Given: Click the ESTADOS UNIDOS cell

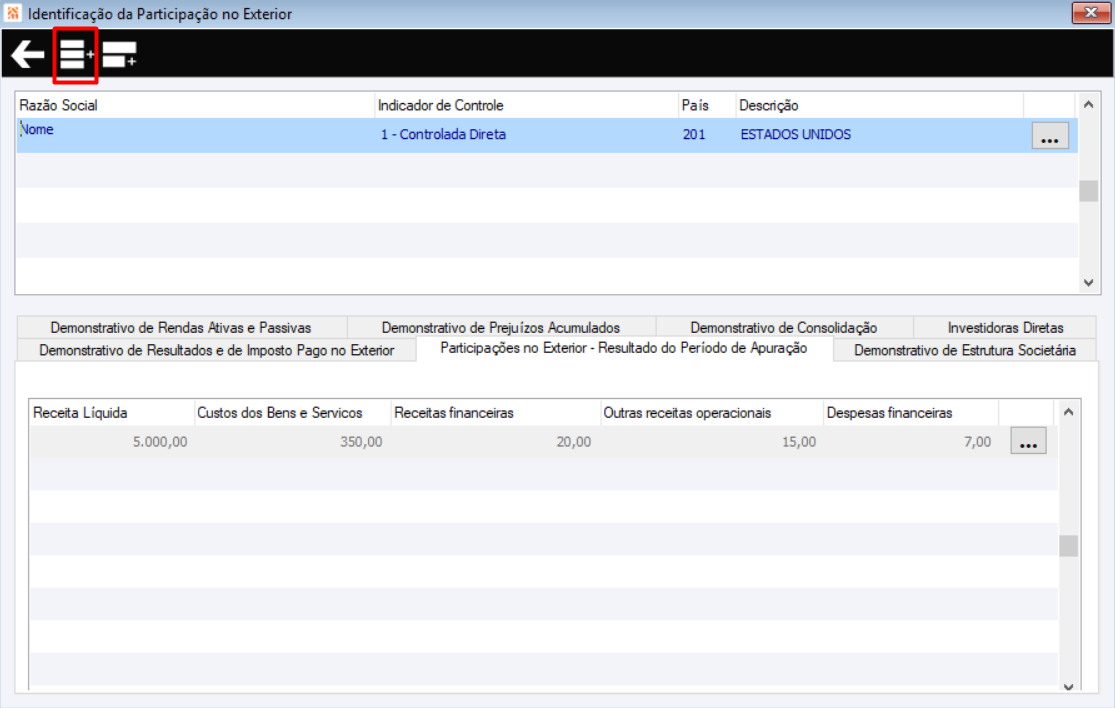Looking at the screenshot, I should [x=879, y=135].
